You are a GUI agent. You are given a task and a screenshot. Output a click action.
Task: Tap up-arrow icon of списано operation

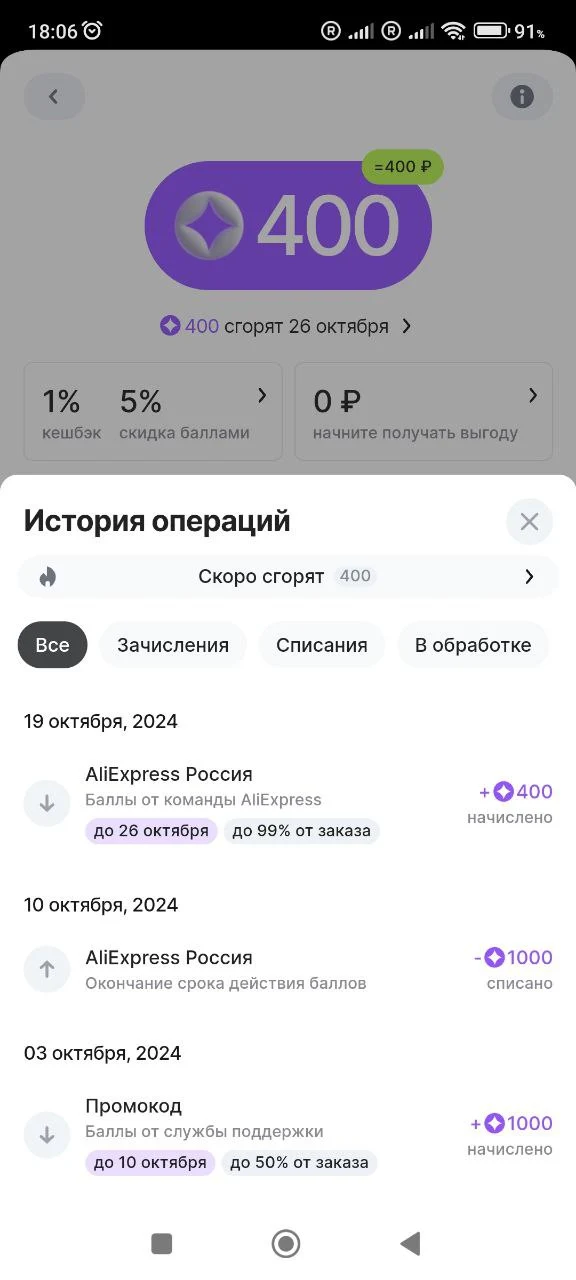[x=47, y=969]
